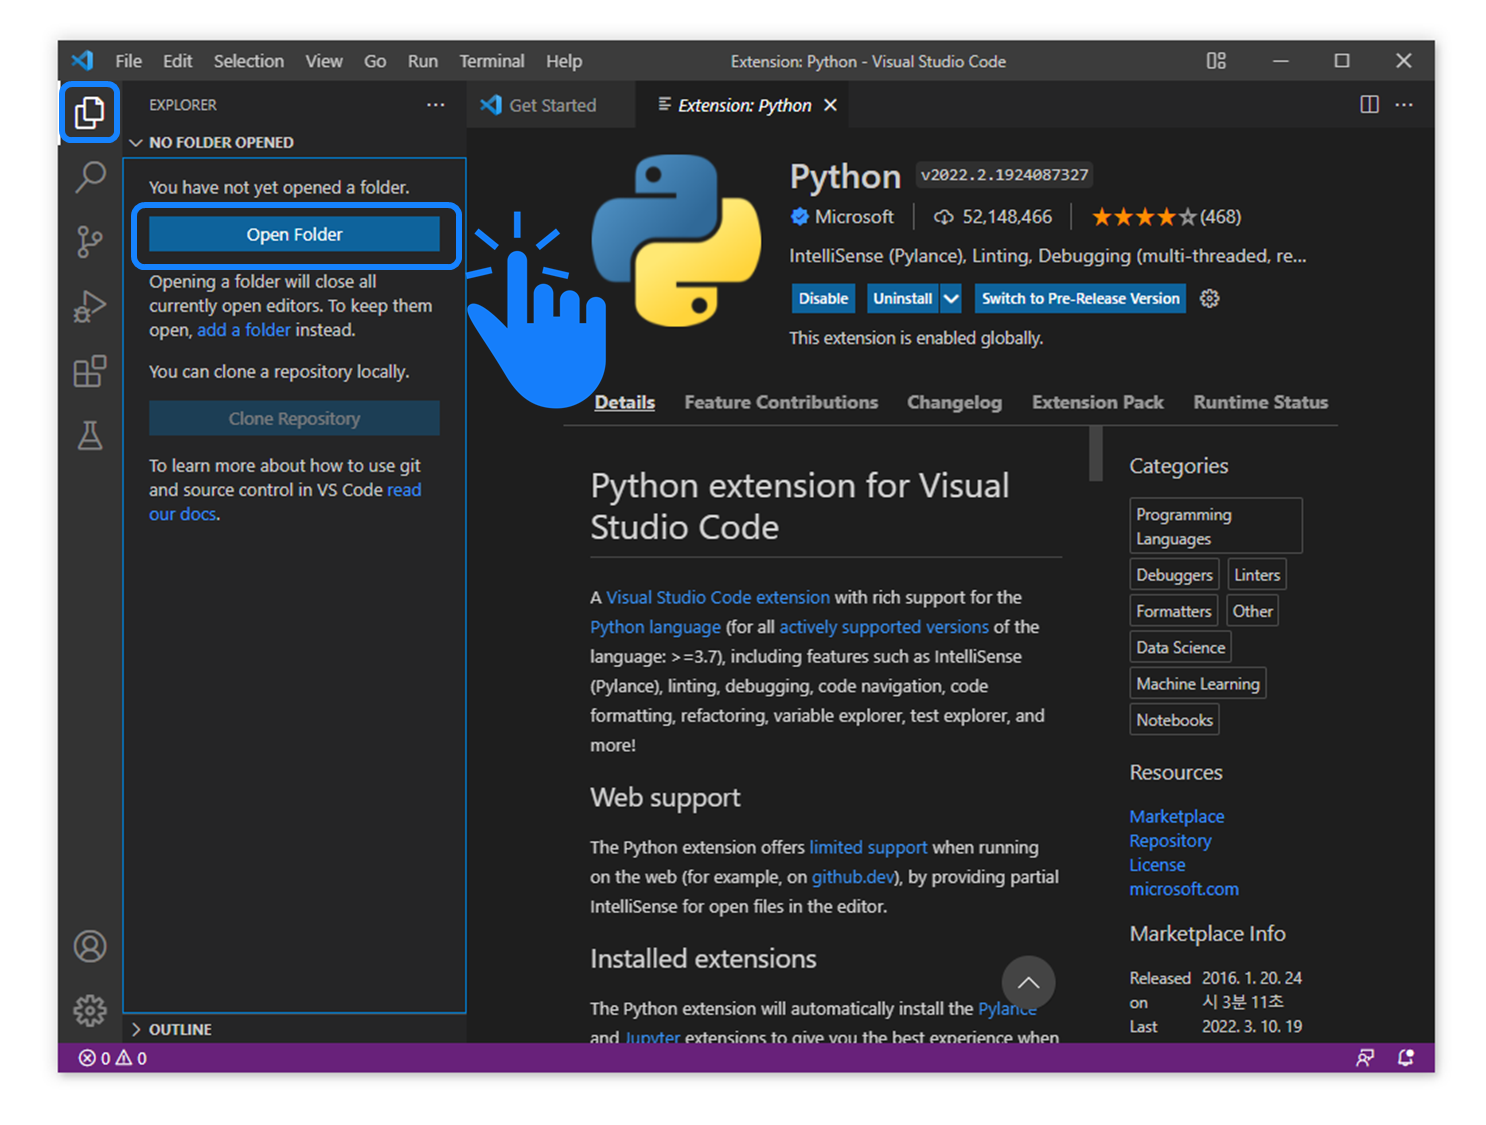
Task: Click the Open Folder button
Action: 294,234
